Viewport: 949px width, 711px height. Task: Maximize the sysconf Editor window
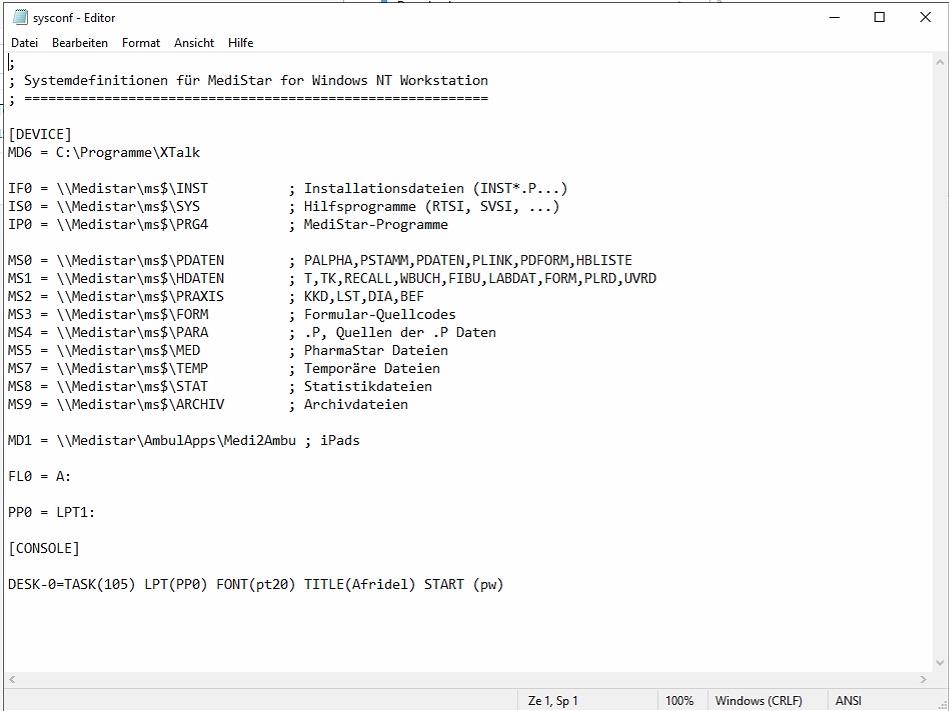pyautogui.click(x=879, y=18)
